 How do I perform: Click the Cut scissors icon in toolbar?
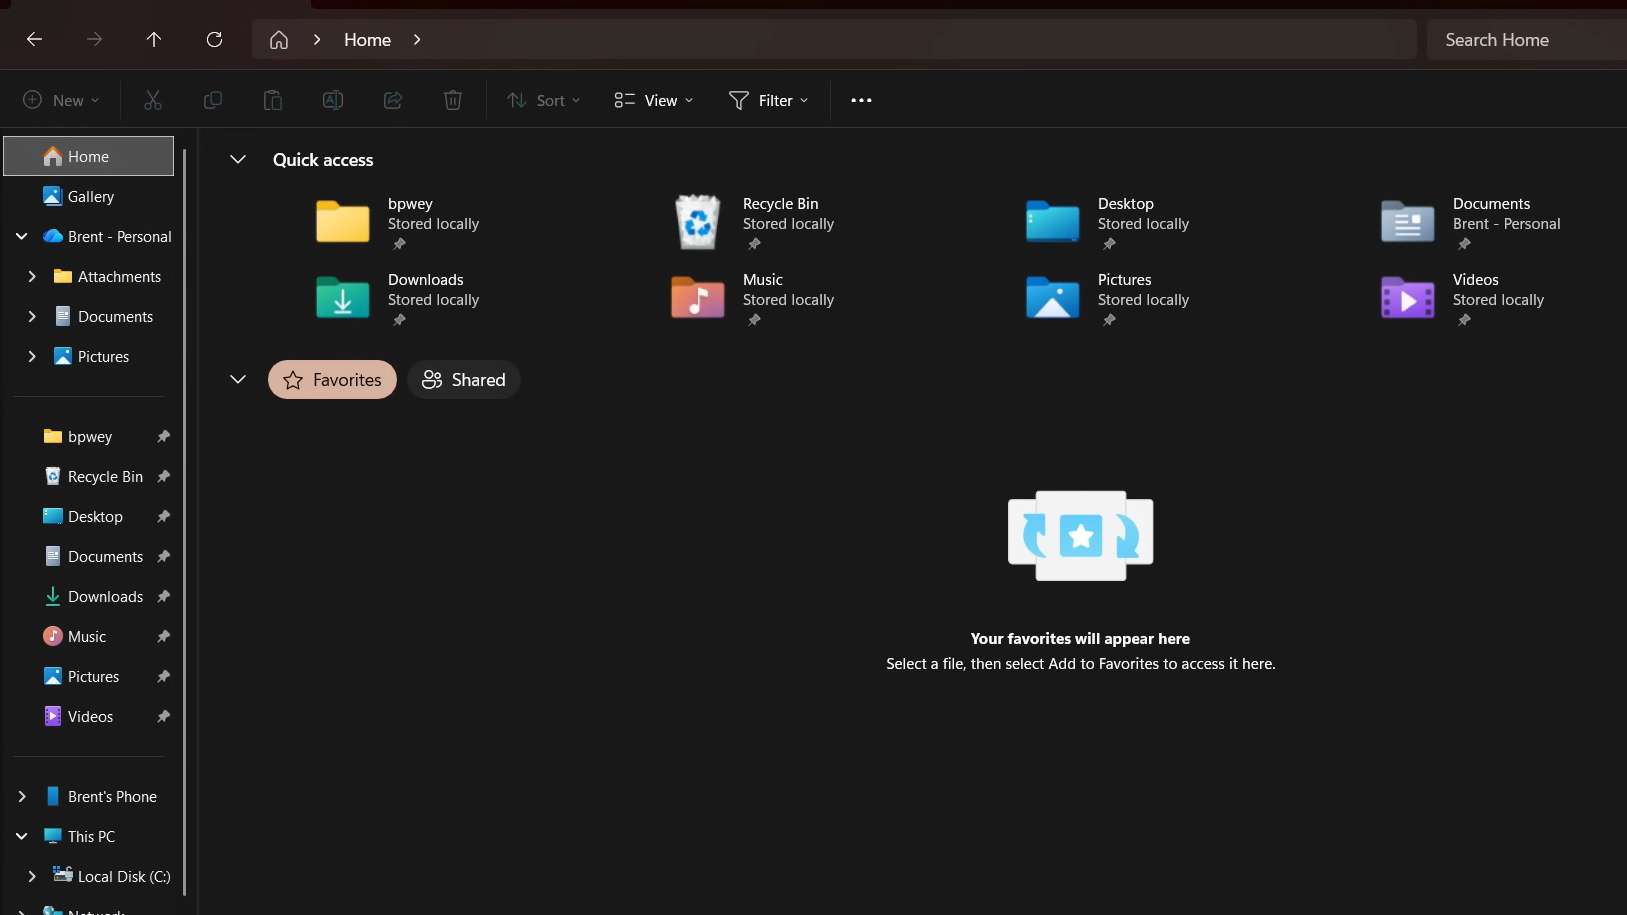tap(153, 100)
